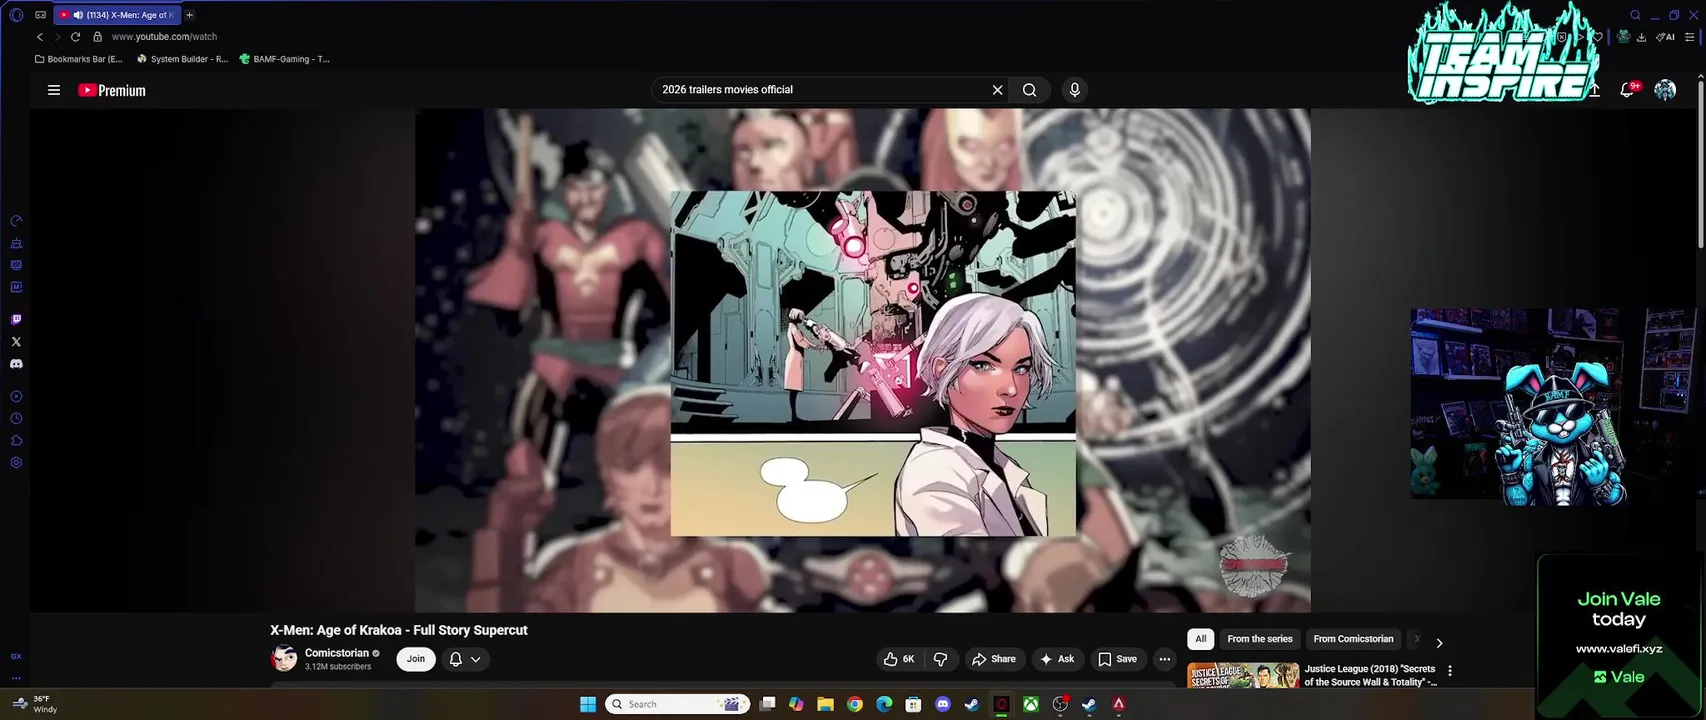View site security lock info

97,37
